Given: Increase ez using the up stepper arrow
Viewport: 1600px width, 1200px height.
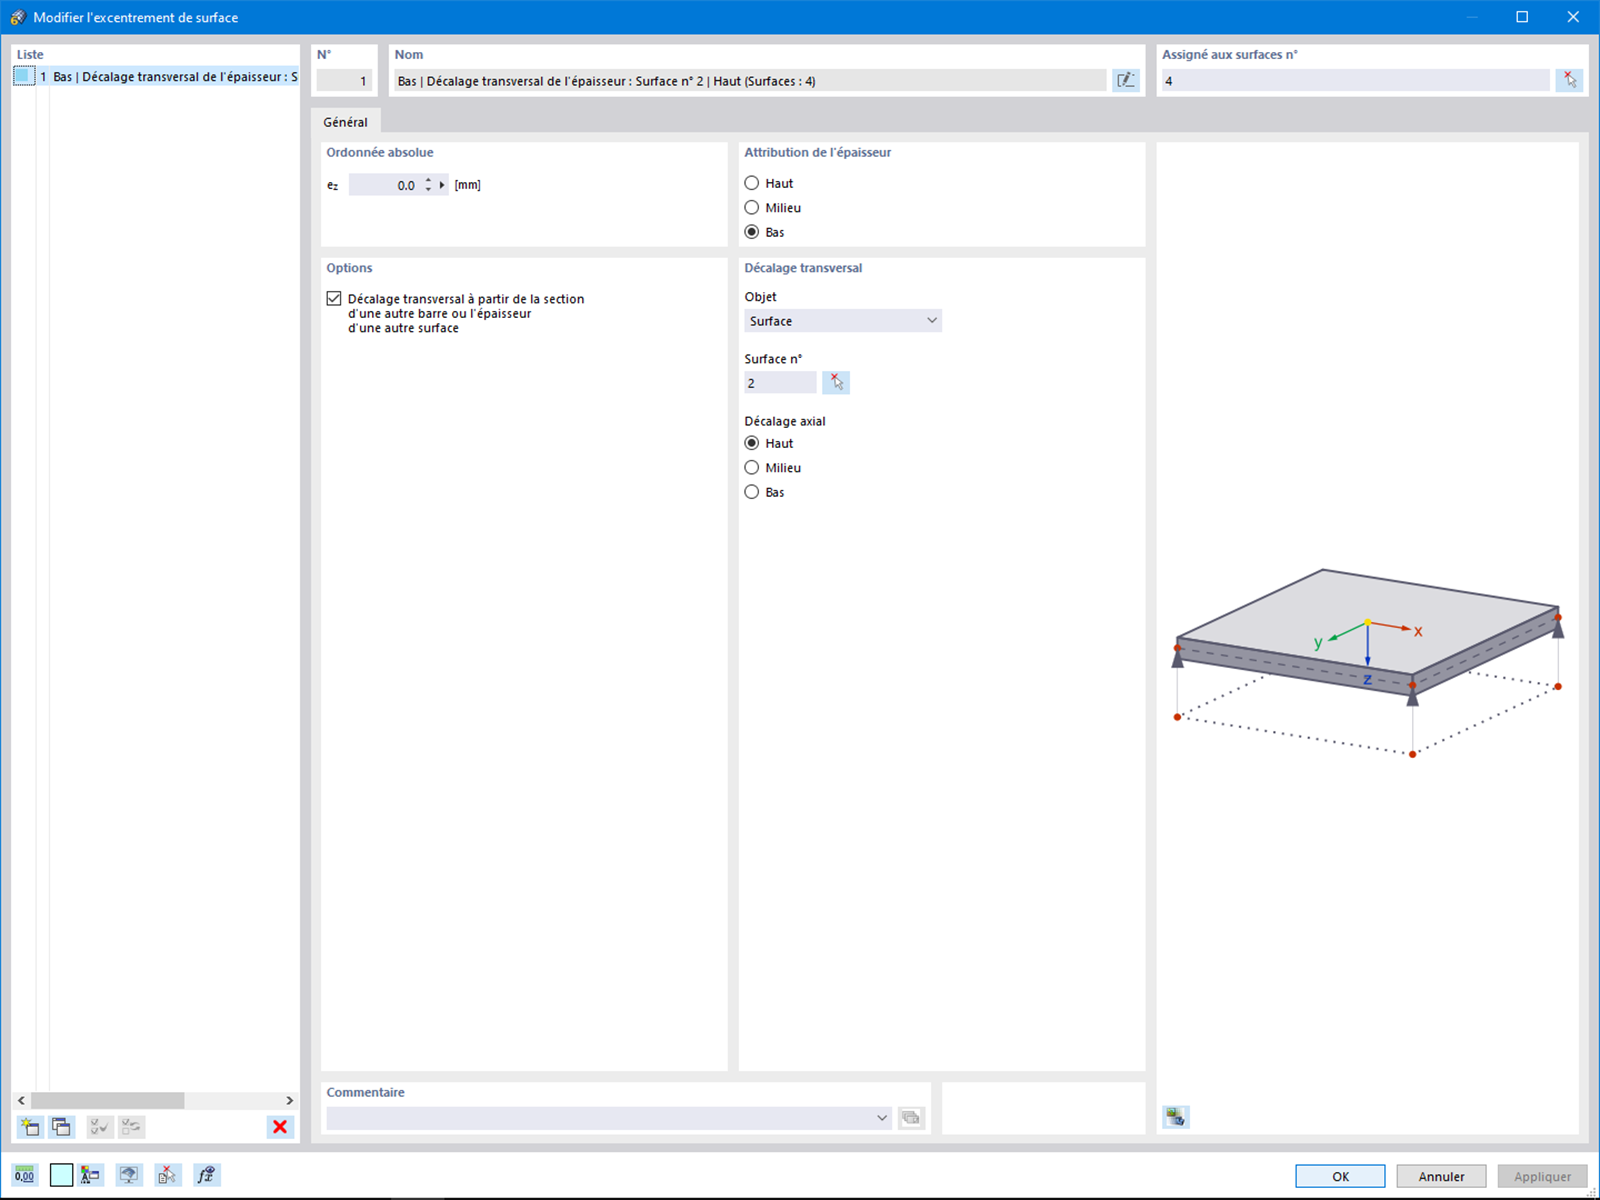Looking at the screenshot, I should 428,180.
